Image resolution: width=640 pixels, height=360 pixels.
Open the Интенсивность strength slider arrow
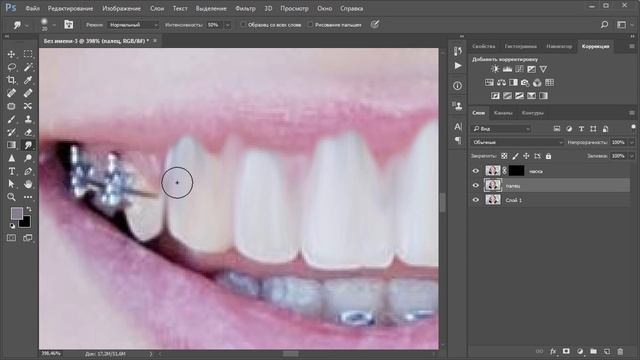pyautogui.click(x=228, y=25)
